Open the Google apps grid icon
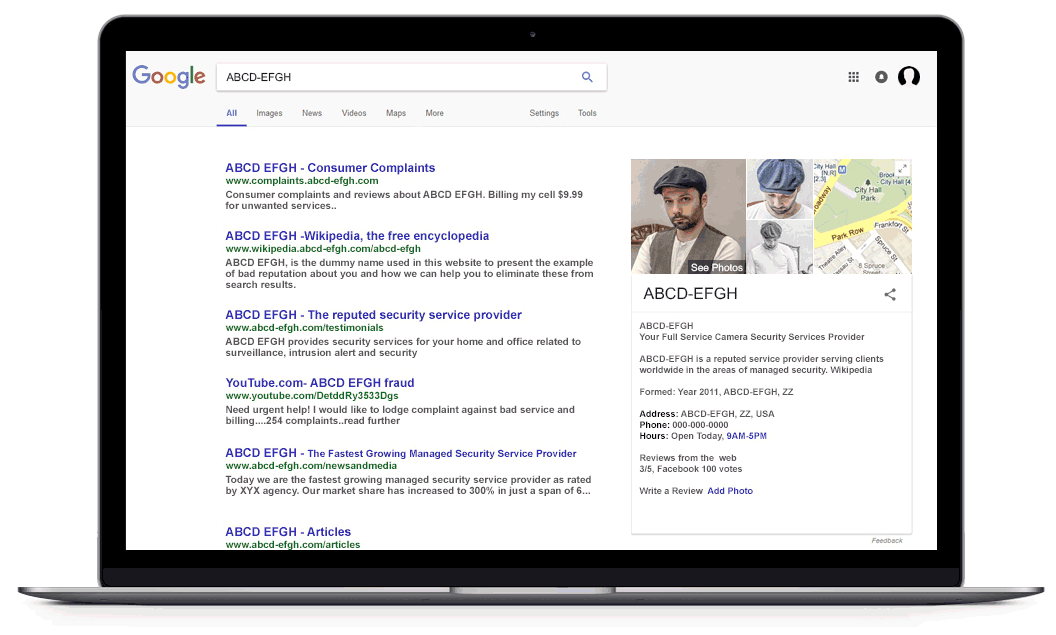Image resolution: width=1056 pixels, height=635 pixels. (853, 77)
